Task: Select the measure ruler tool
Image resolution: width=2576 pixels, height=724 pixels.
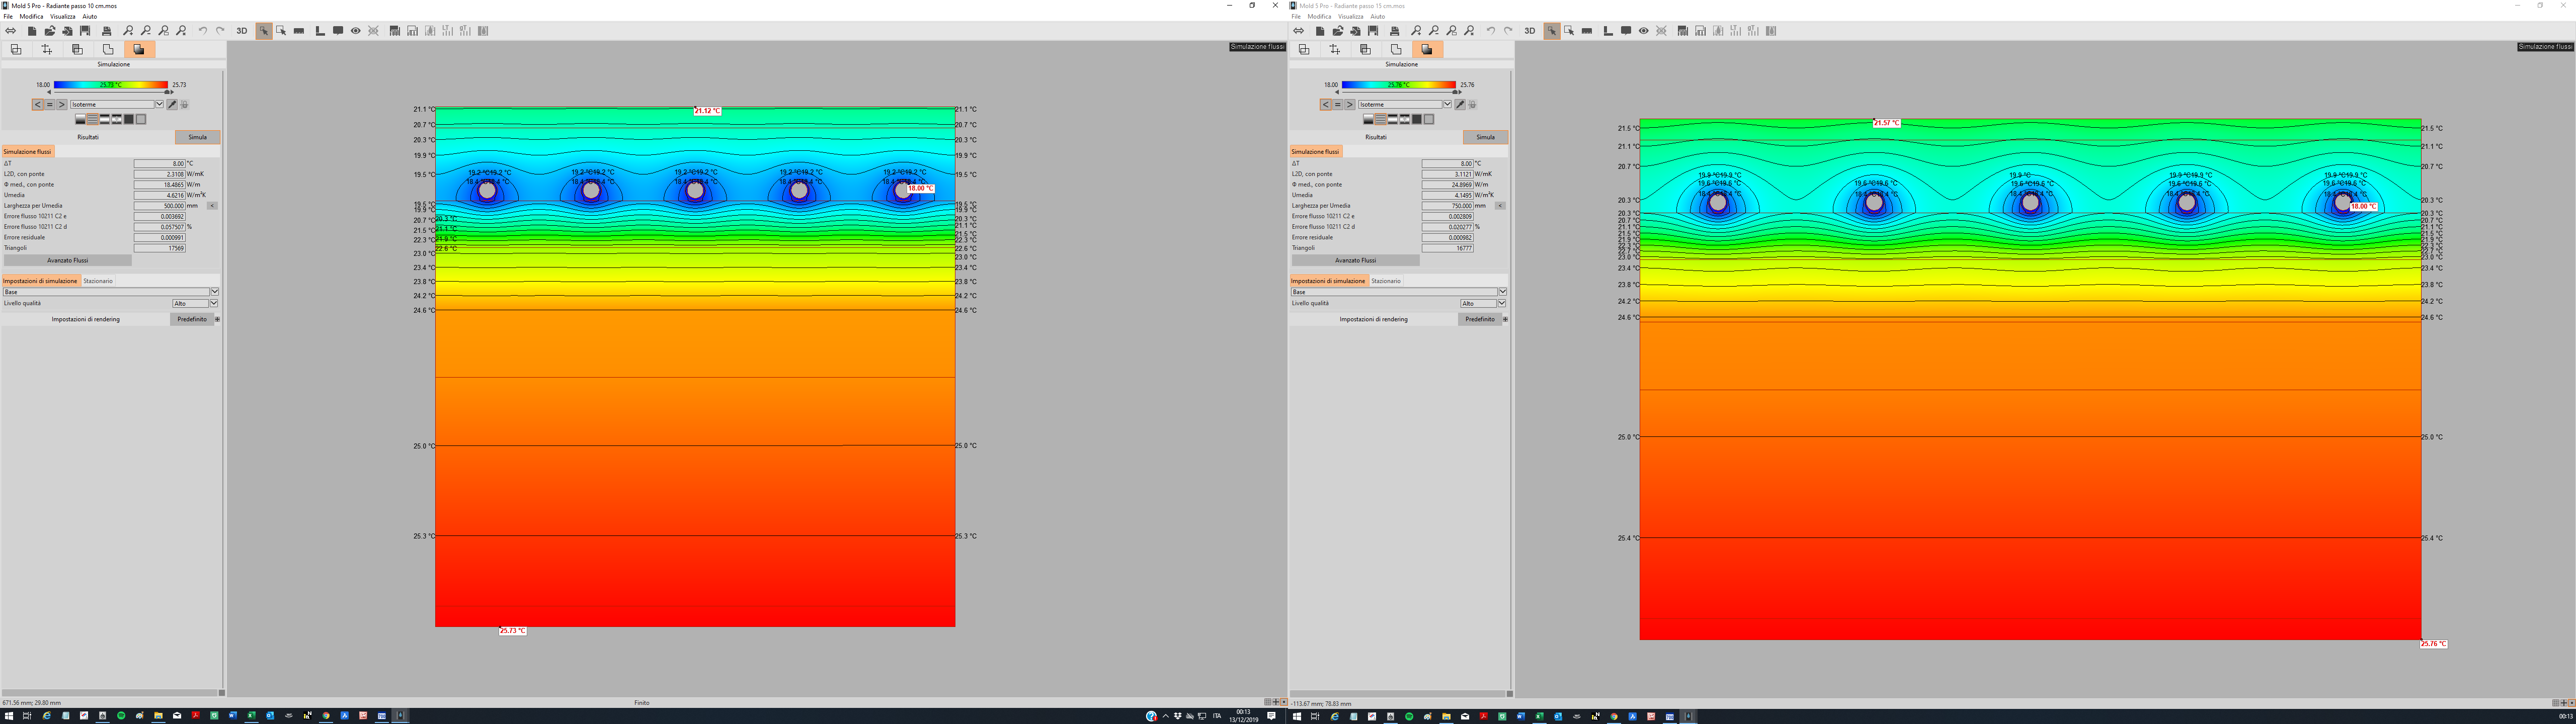Action: (299, 31)
